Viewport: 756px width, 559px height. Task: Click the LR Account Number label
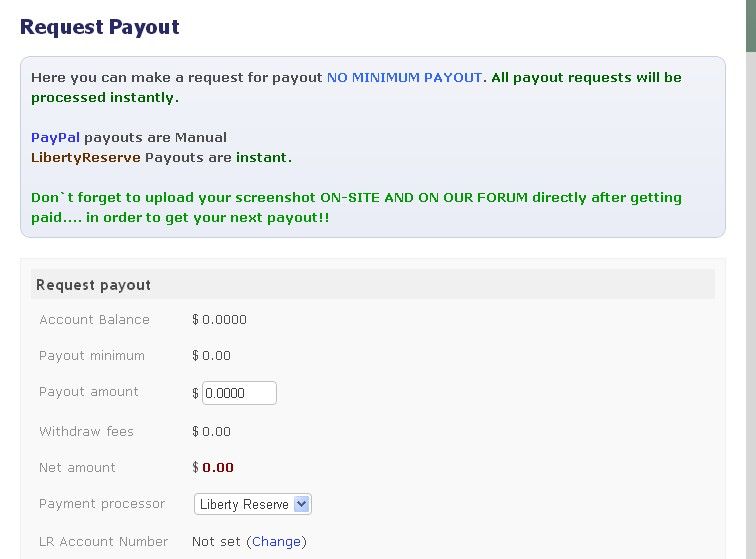(x=103, y=542)
